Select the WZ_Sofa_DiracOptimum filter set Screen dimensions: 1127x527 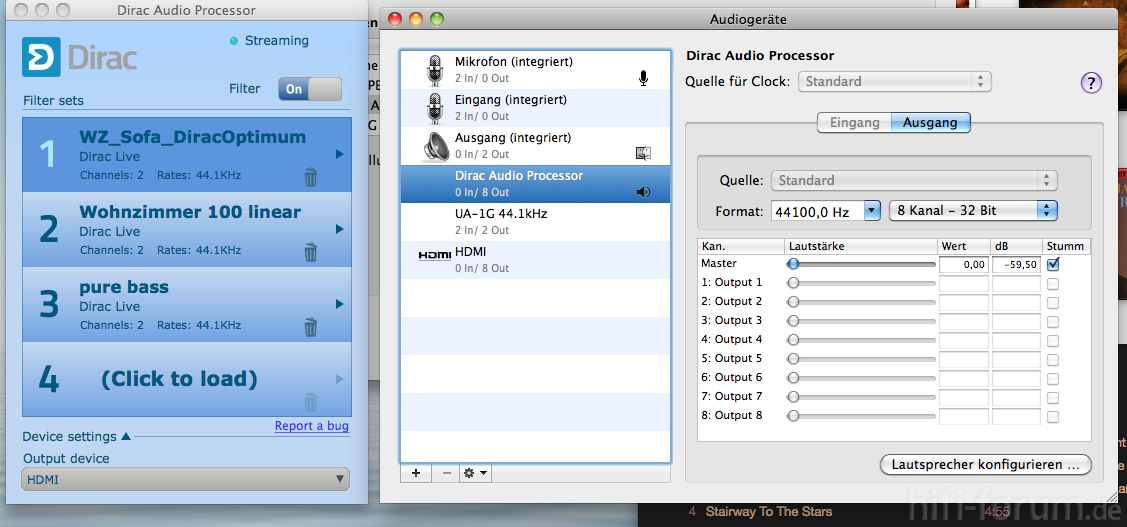tap(186, 155)
